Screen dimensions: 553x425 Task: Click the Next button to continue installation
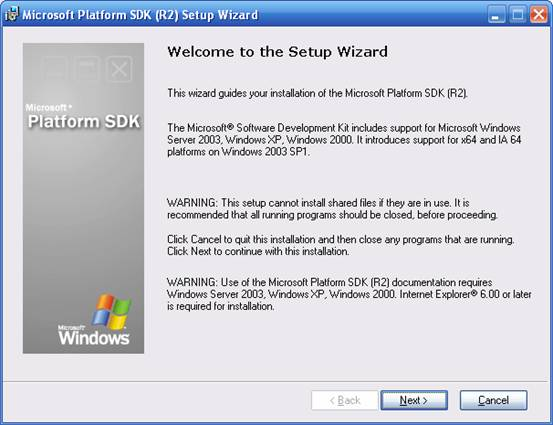coord(414,400)
